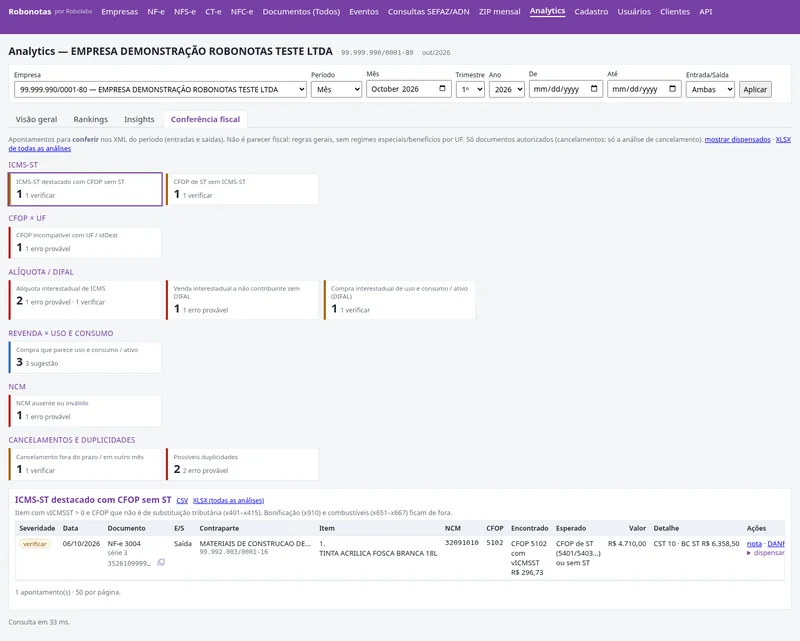This screenshot has width=800, height=641.
Task: Switch to the Insights tab
Action: click(x=139, y=119)
